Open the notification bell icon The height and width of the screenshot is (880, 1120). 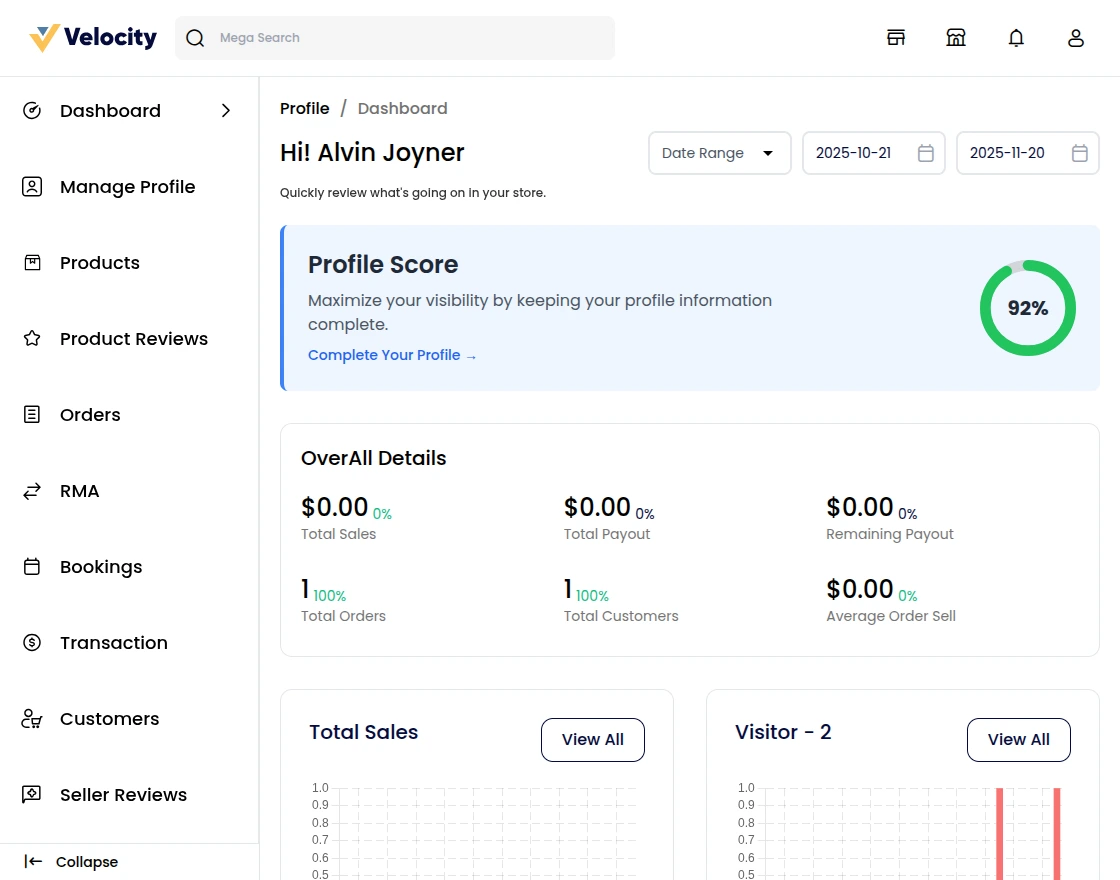coord(1016,37)
